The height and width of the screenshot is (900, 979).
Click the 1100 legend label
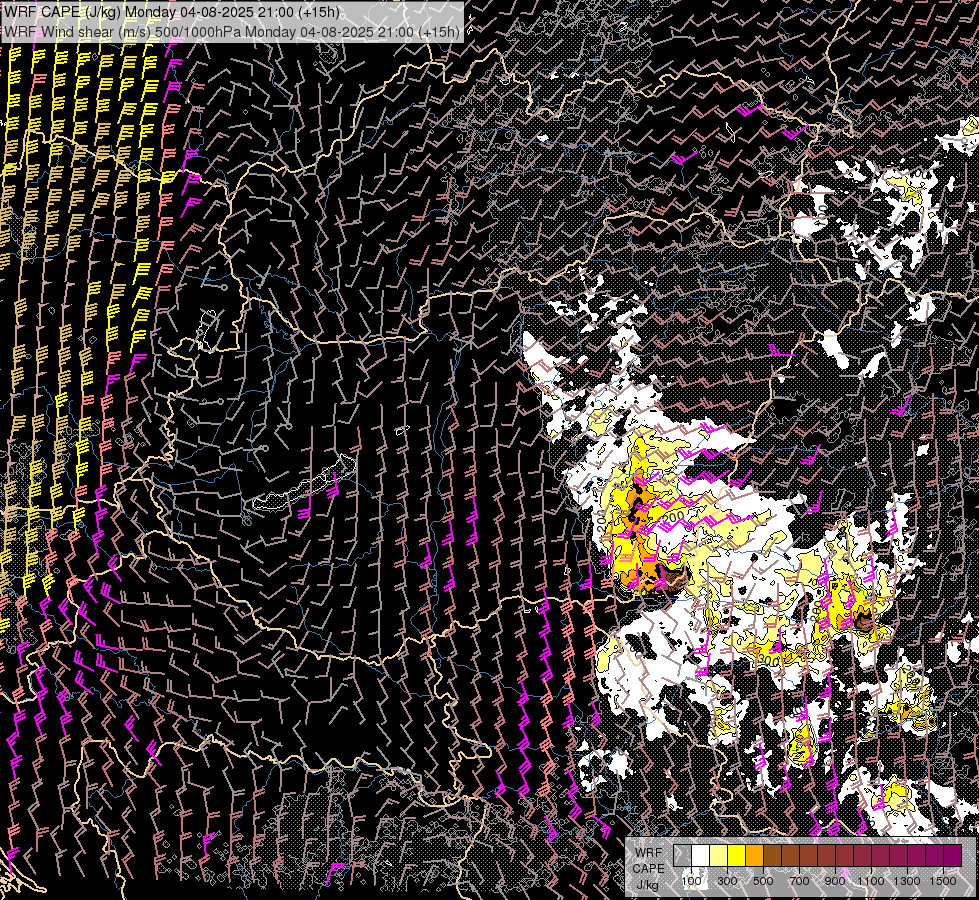[871, 881]
